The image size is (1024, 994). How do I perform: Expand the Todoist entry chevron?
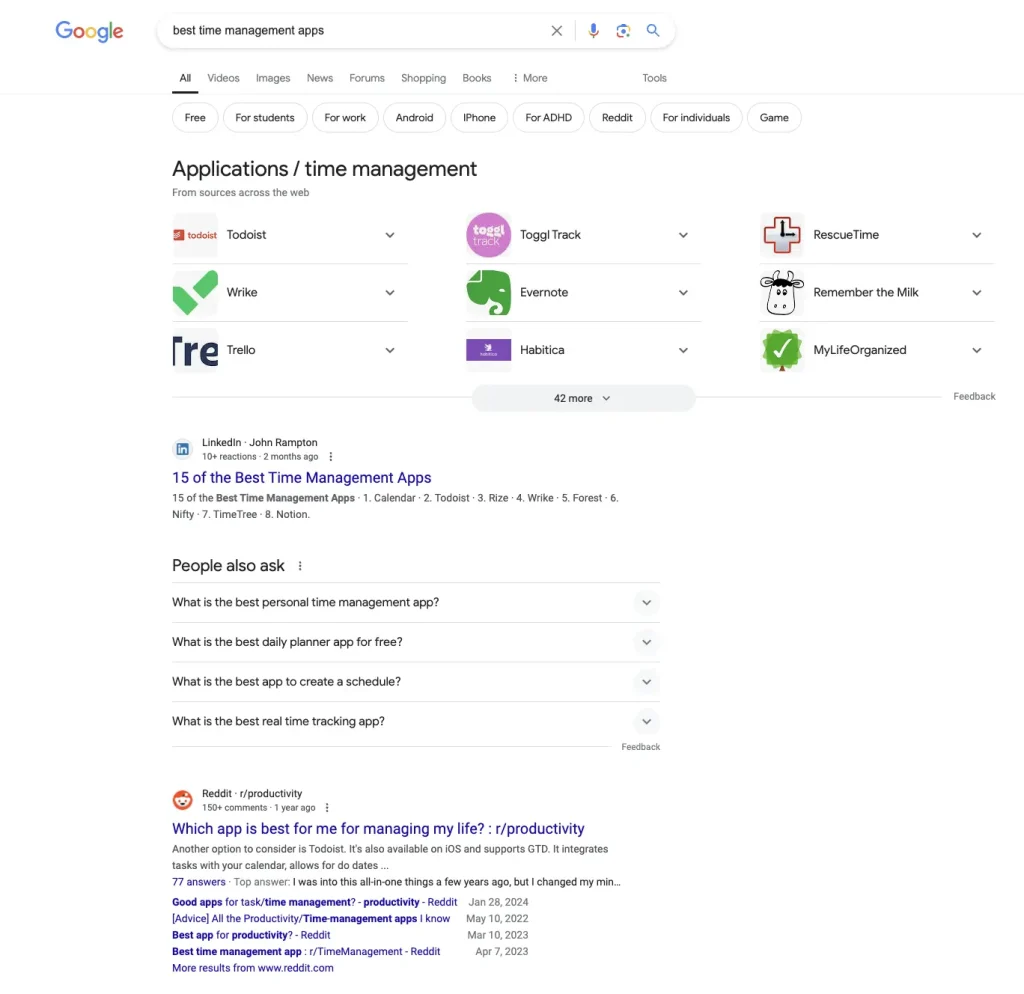point(390,234)
